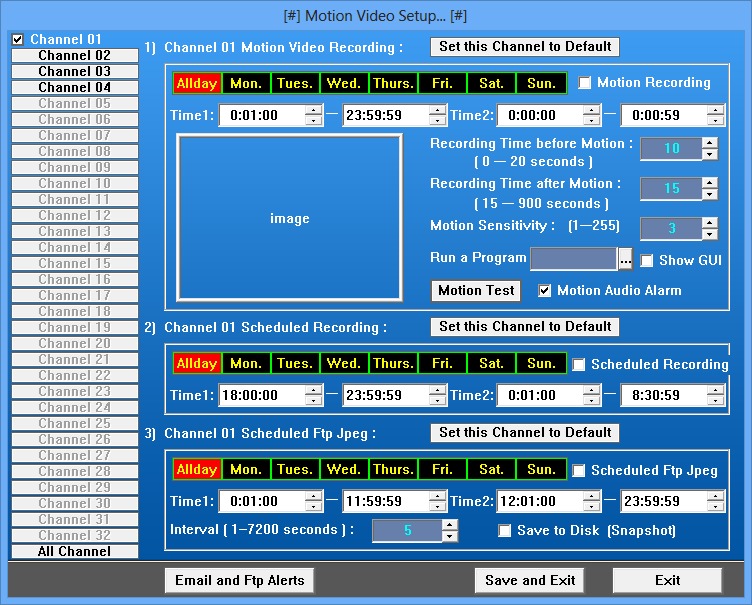Run the Motion Test
Image resolution: width=752 pixels, height=605 pixels.
pos(476,291)
